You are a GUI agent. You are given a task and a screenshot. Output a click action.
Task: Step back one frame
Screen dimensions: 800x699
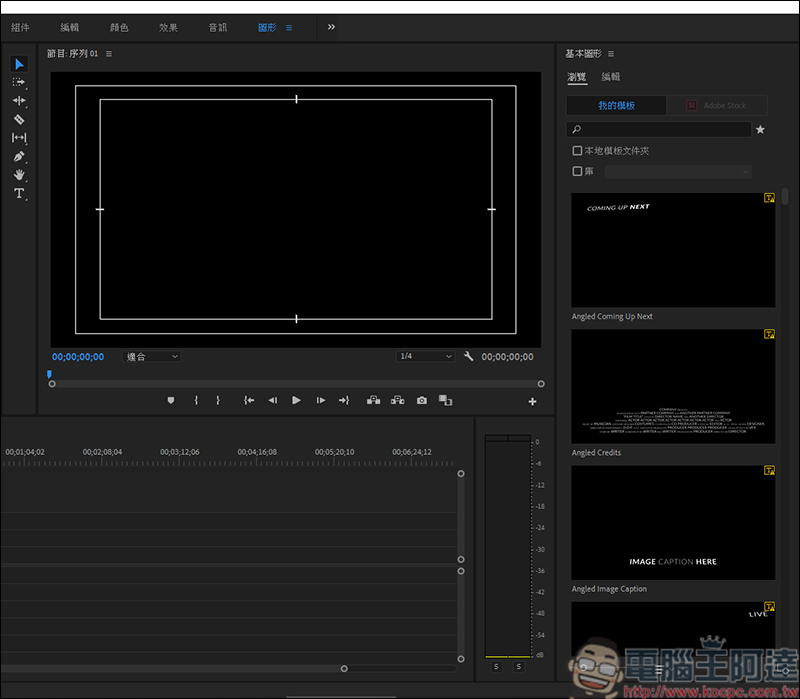(273, 401)
